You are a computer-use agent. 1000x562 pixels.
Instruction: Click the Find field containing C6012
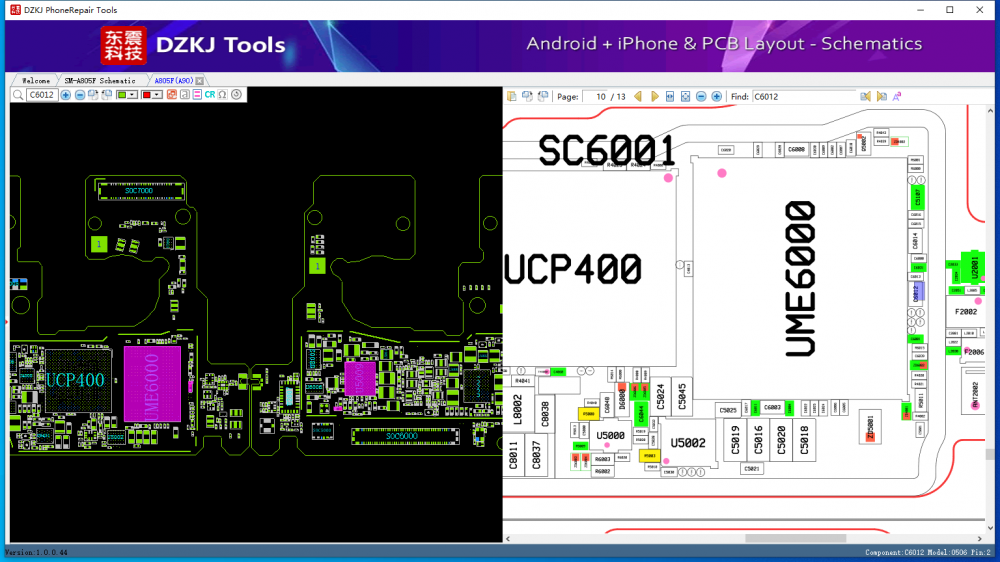click(x=803, y=96)
